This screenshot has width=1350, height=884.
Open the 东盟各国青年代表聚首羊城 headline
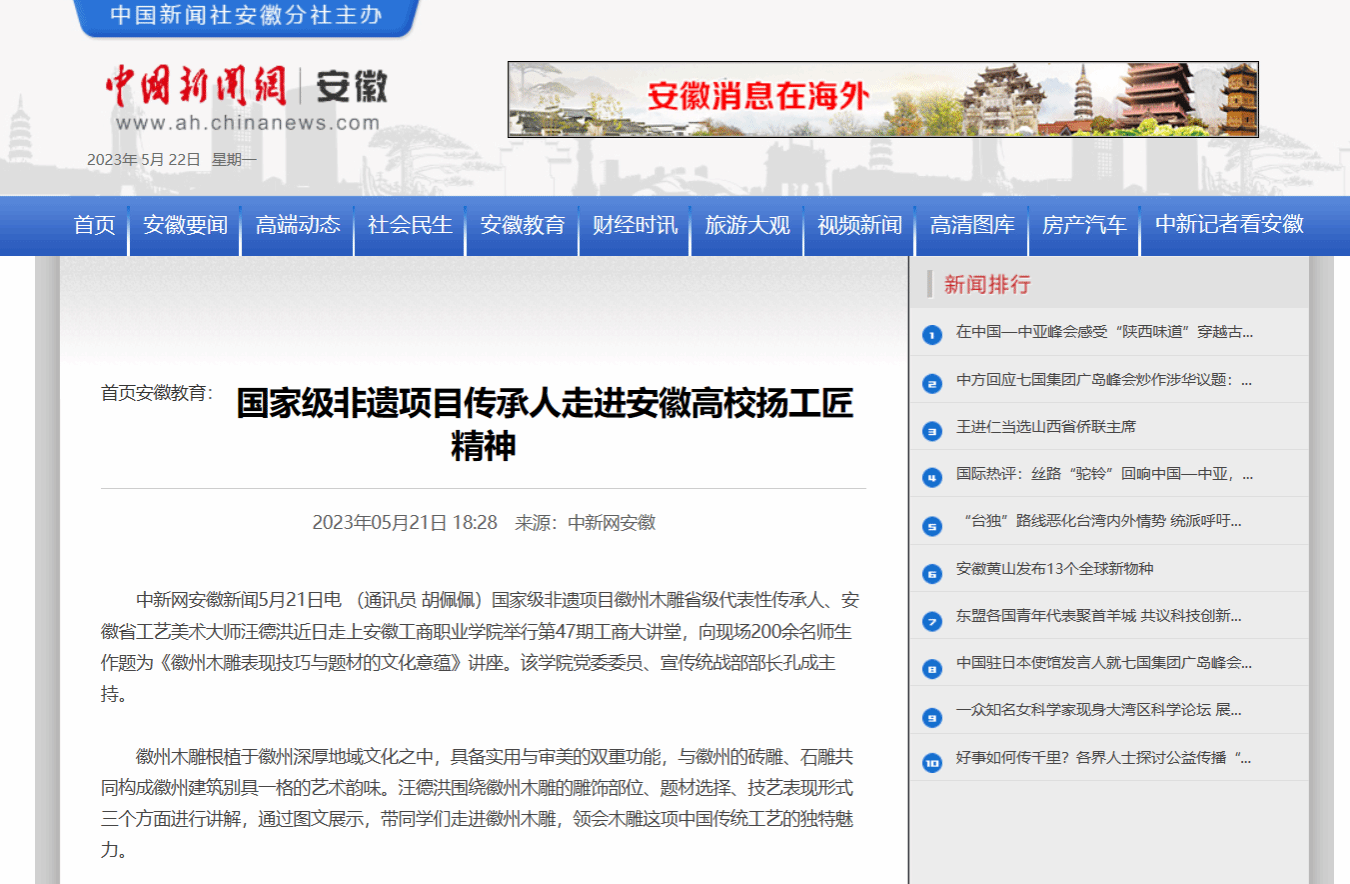1099,616
